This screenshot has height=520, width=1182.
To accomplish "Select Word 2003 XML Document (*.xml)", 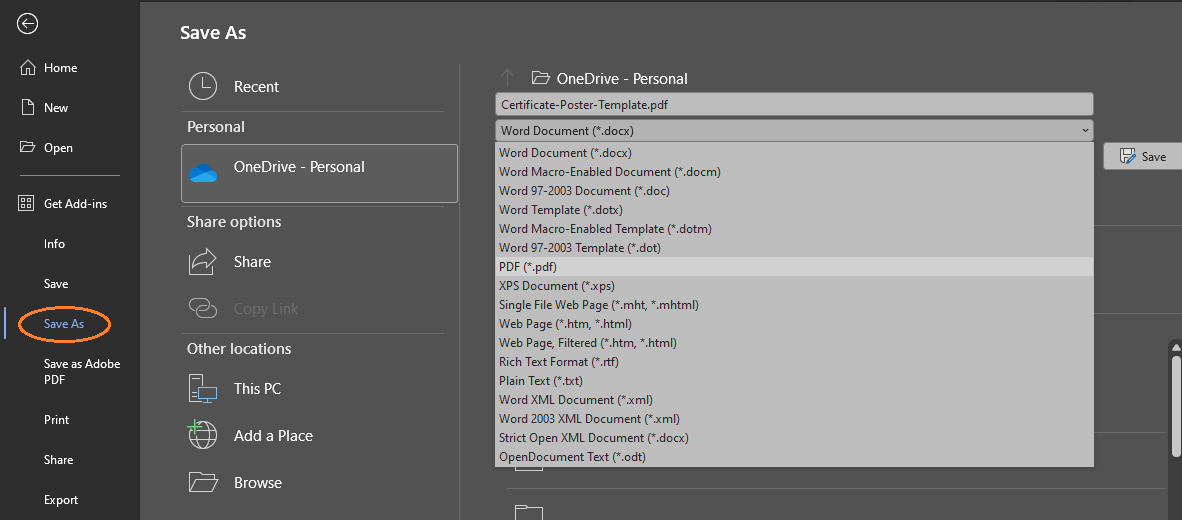I will (794, 418).
